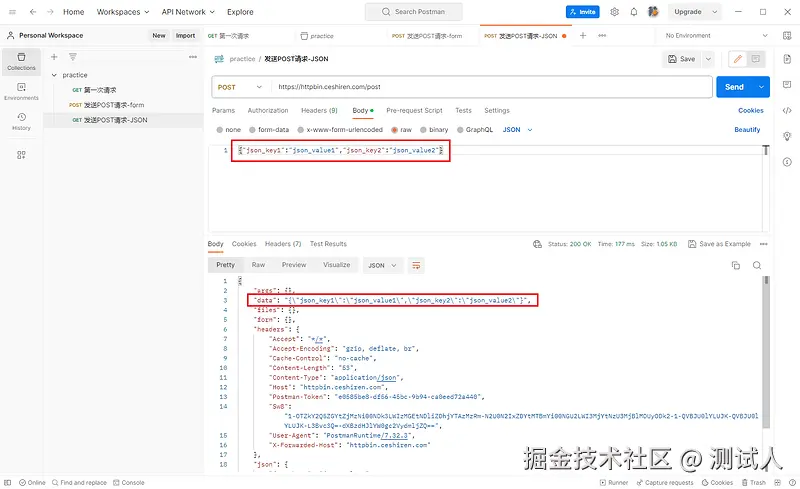Screen dimensions: 800x489
Task: Click the Search Postman box
Action: (x=414, y=12)
